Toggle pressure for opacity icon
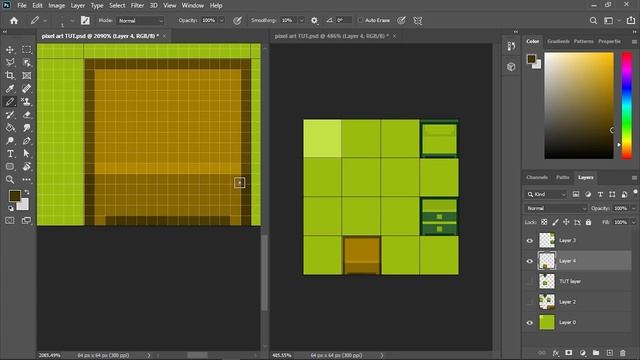Viewport: 640px width, 360px height. [237, 20]
